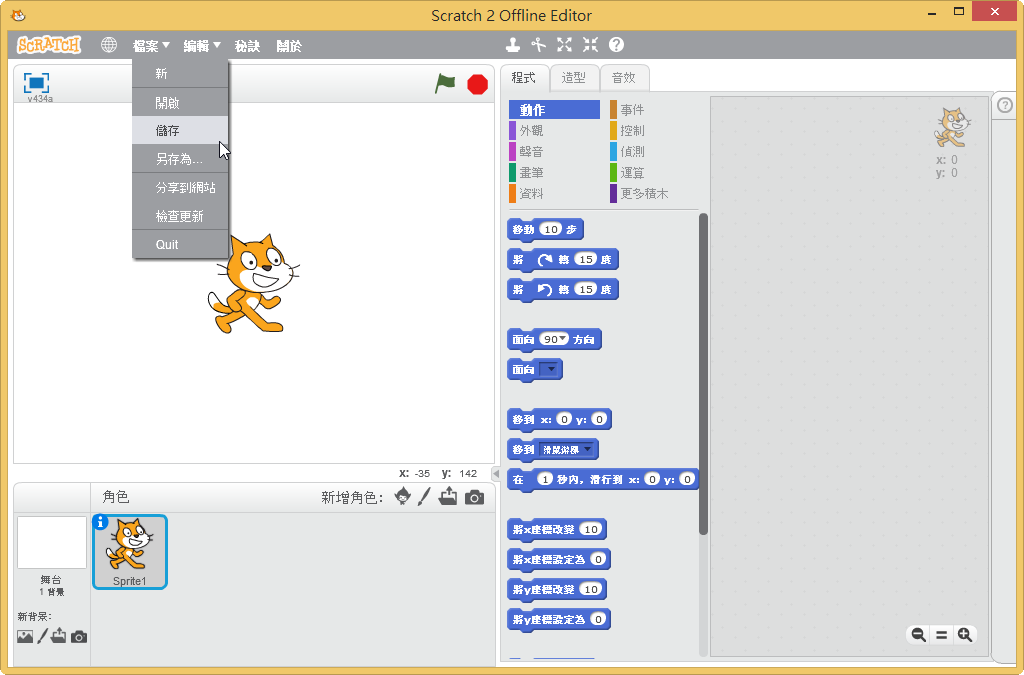
Task: Open the 編輯 edit menu
Action: [202, 46]
